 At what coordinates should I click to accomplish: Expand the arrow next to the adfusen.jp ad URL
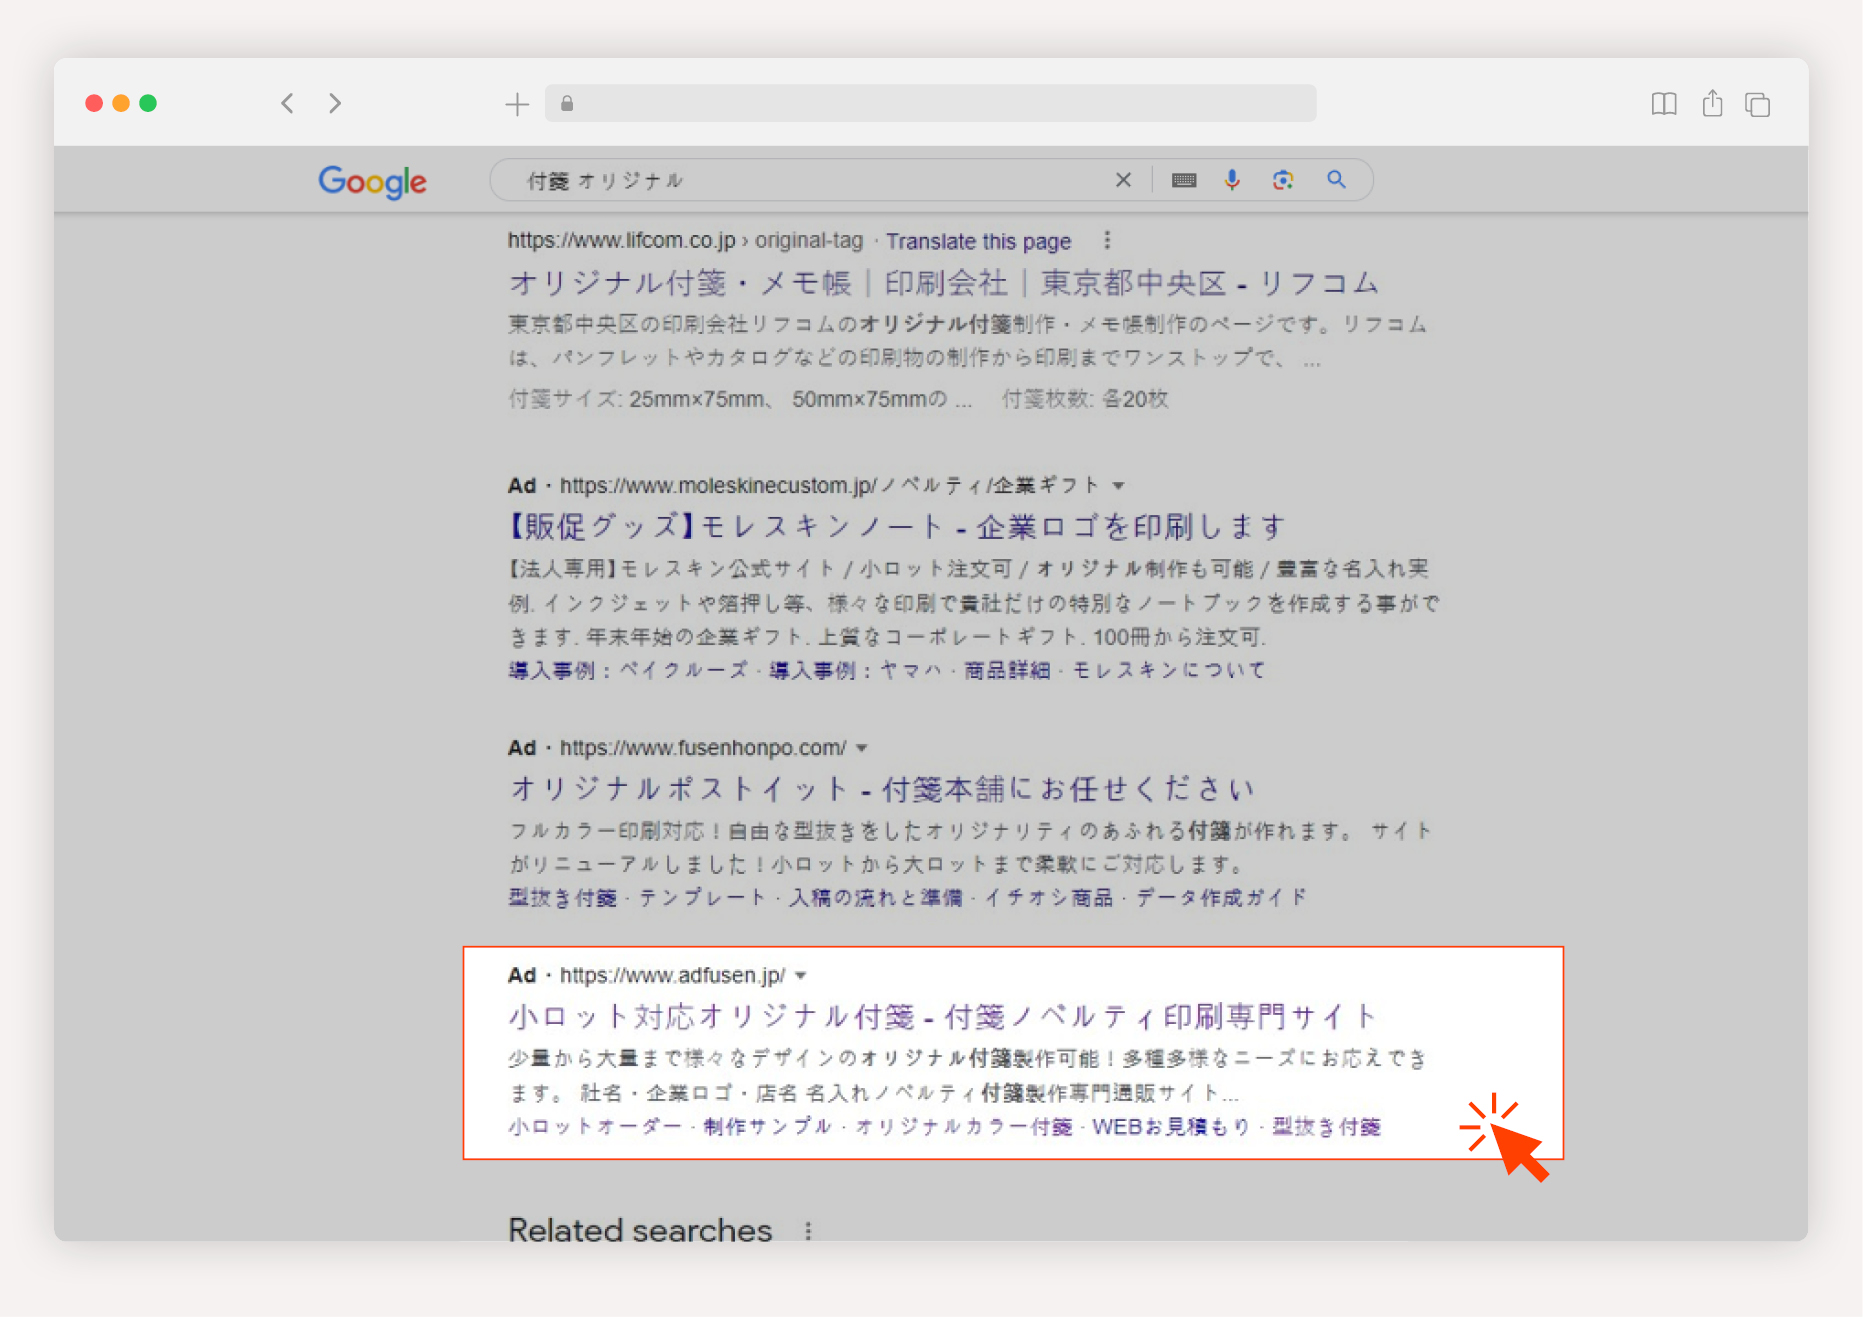[801, 975]
